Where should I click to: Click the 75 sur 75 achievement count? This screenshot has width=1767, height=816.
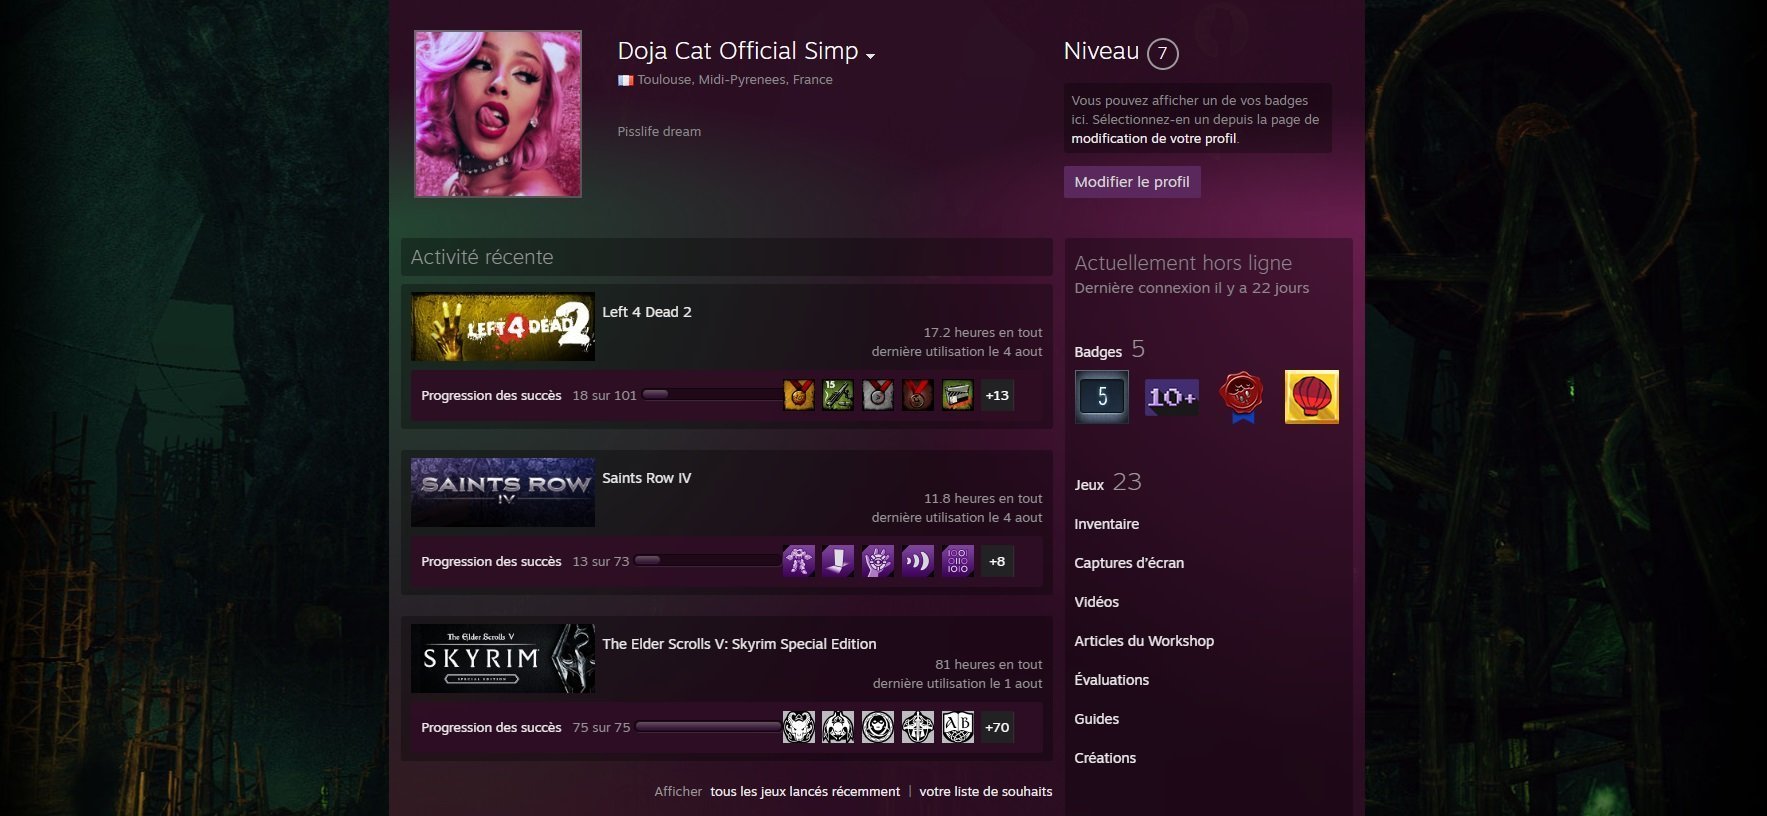coord(601,727)
